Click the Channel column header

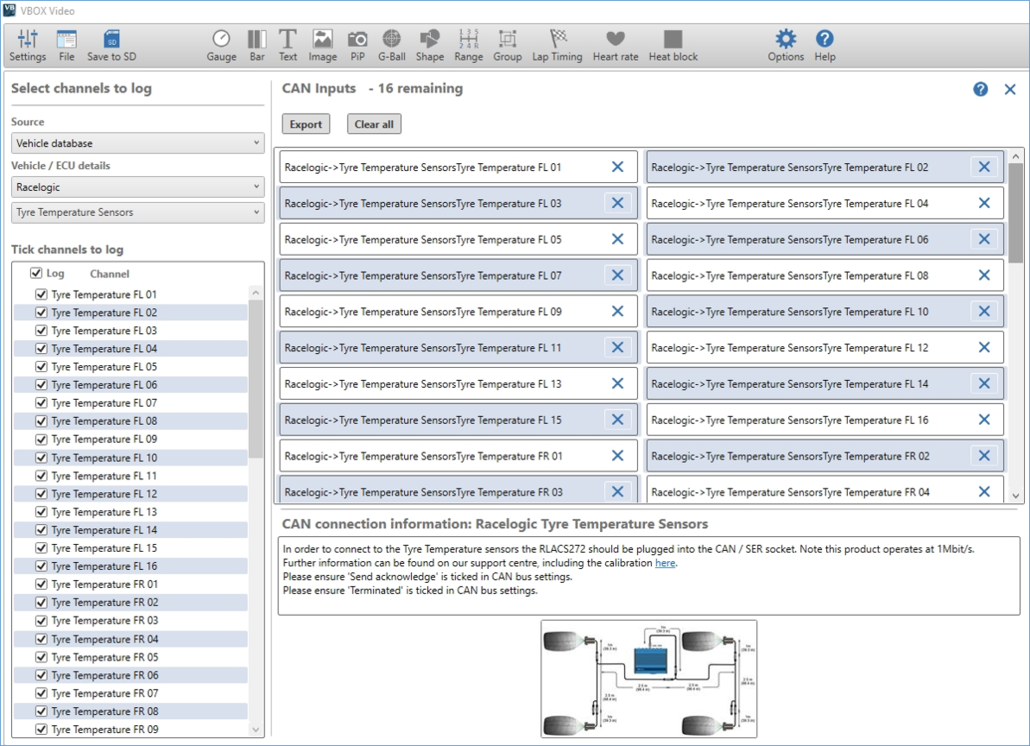pos(110,274)
